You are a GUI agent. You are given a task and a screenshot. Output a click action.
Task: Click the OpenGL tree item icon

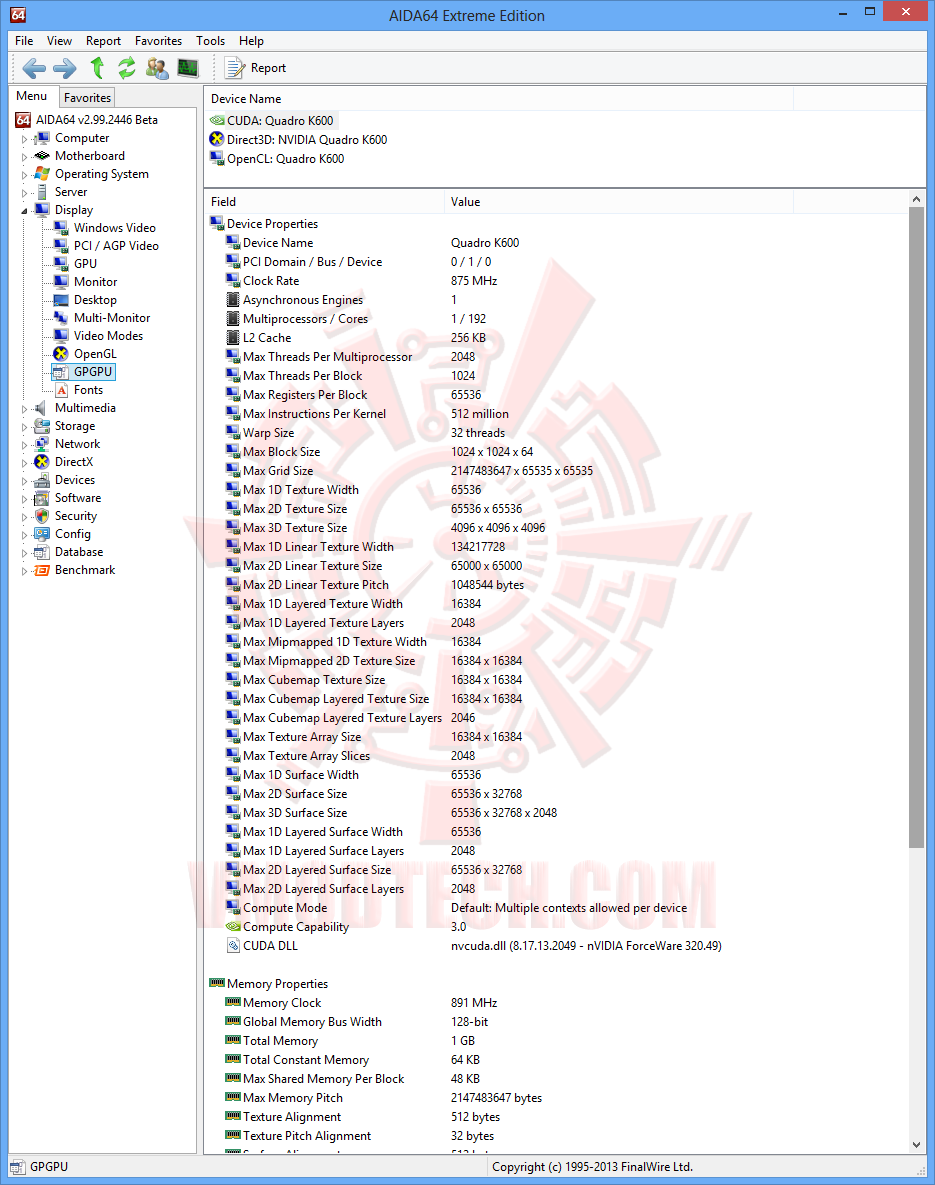[x=61, y=354]
